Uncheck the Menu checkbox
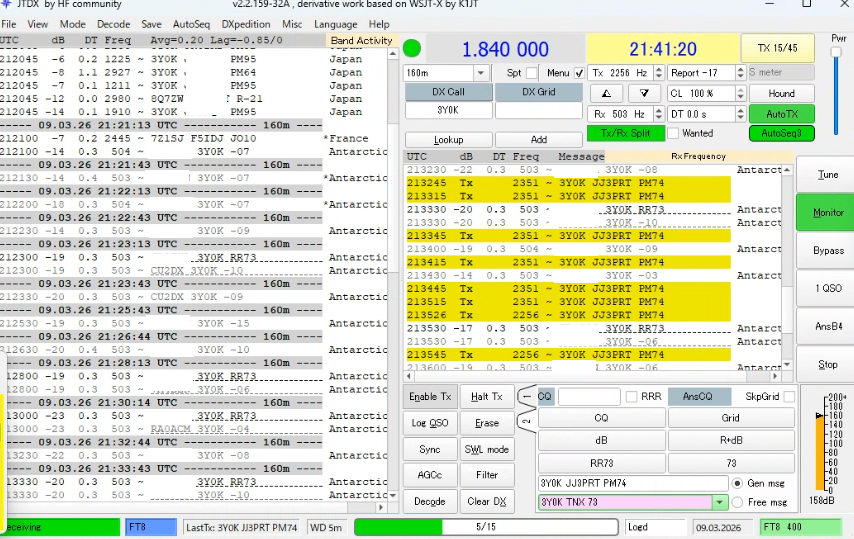This screenshot has height=539, width=854. click(579, 73)
